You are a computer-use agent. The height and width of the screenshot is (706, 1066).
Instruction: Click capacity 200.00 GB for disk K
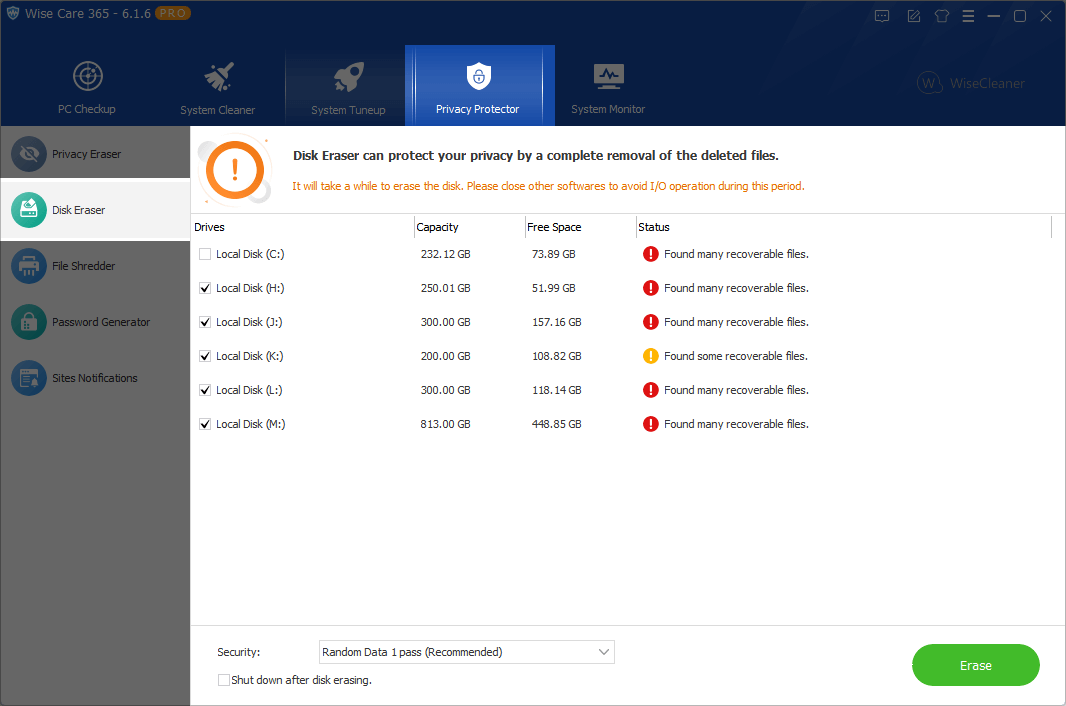(445, 356)
